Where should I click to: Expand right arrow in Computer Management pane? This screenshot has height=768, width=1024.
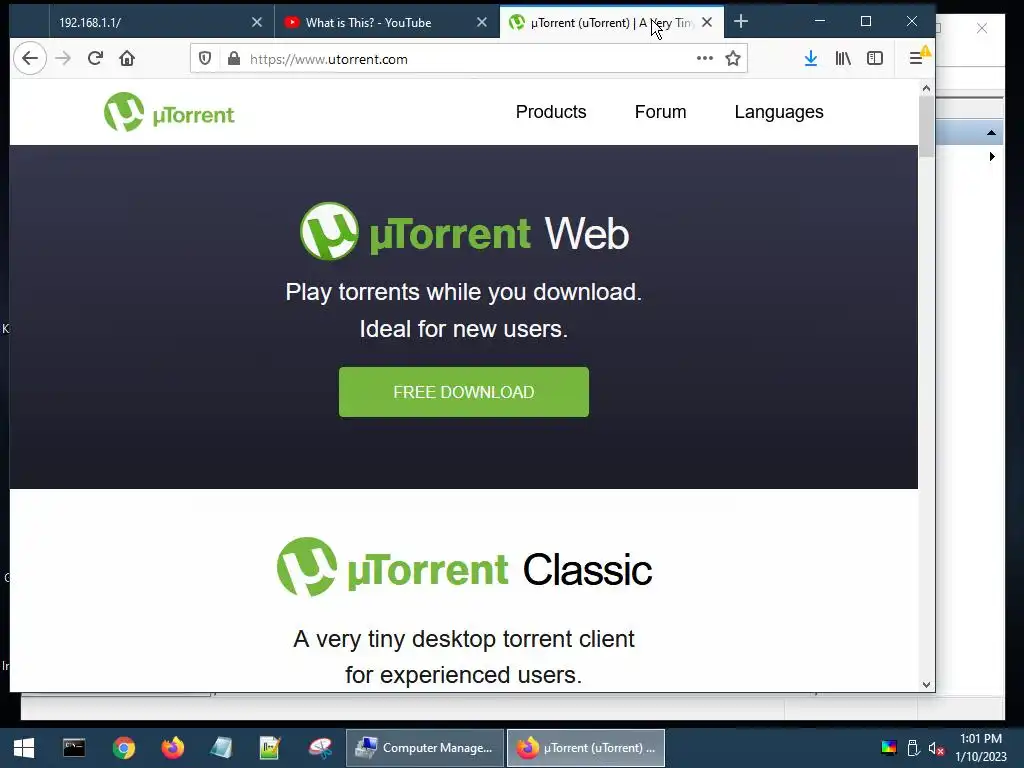991,157
